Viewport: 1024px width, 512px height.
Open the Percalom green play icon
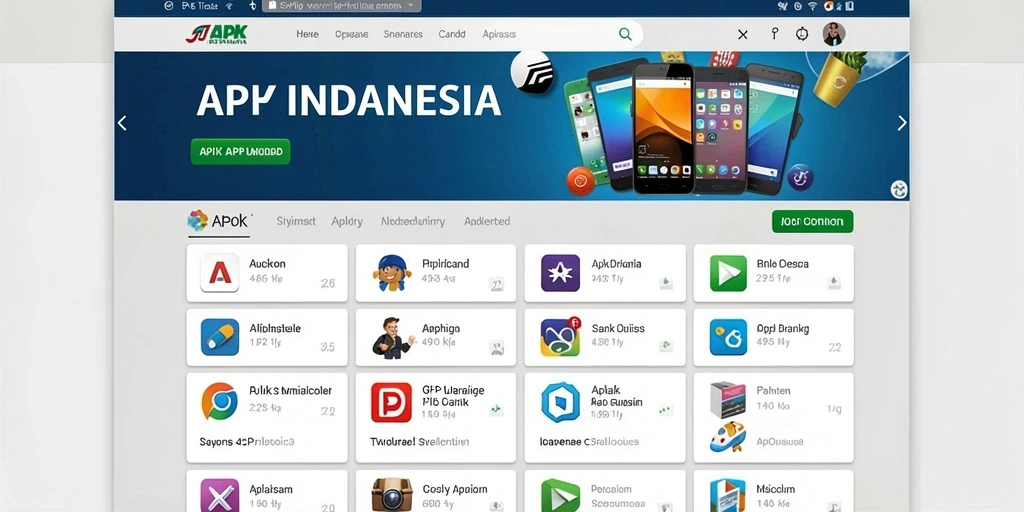(560, 496)
